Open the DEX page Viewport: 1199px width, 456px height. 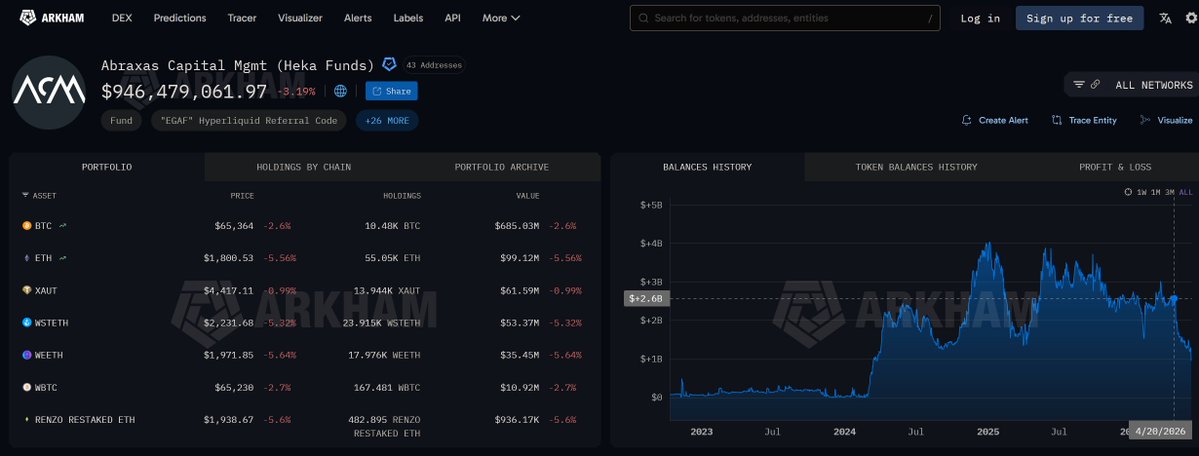(122, 18)
